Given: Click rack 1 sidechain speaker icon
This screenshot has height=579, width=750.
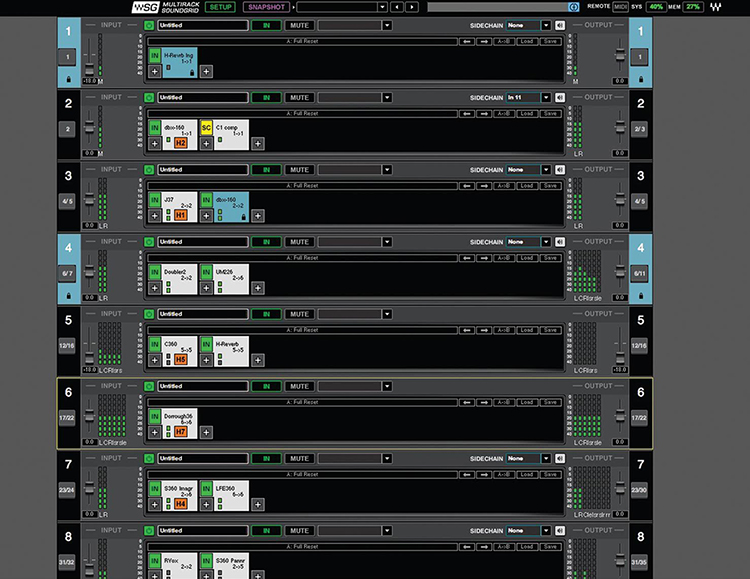Looking at the screenshot, I should pos(560,25).
